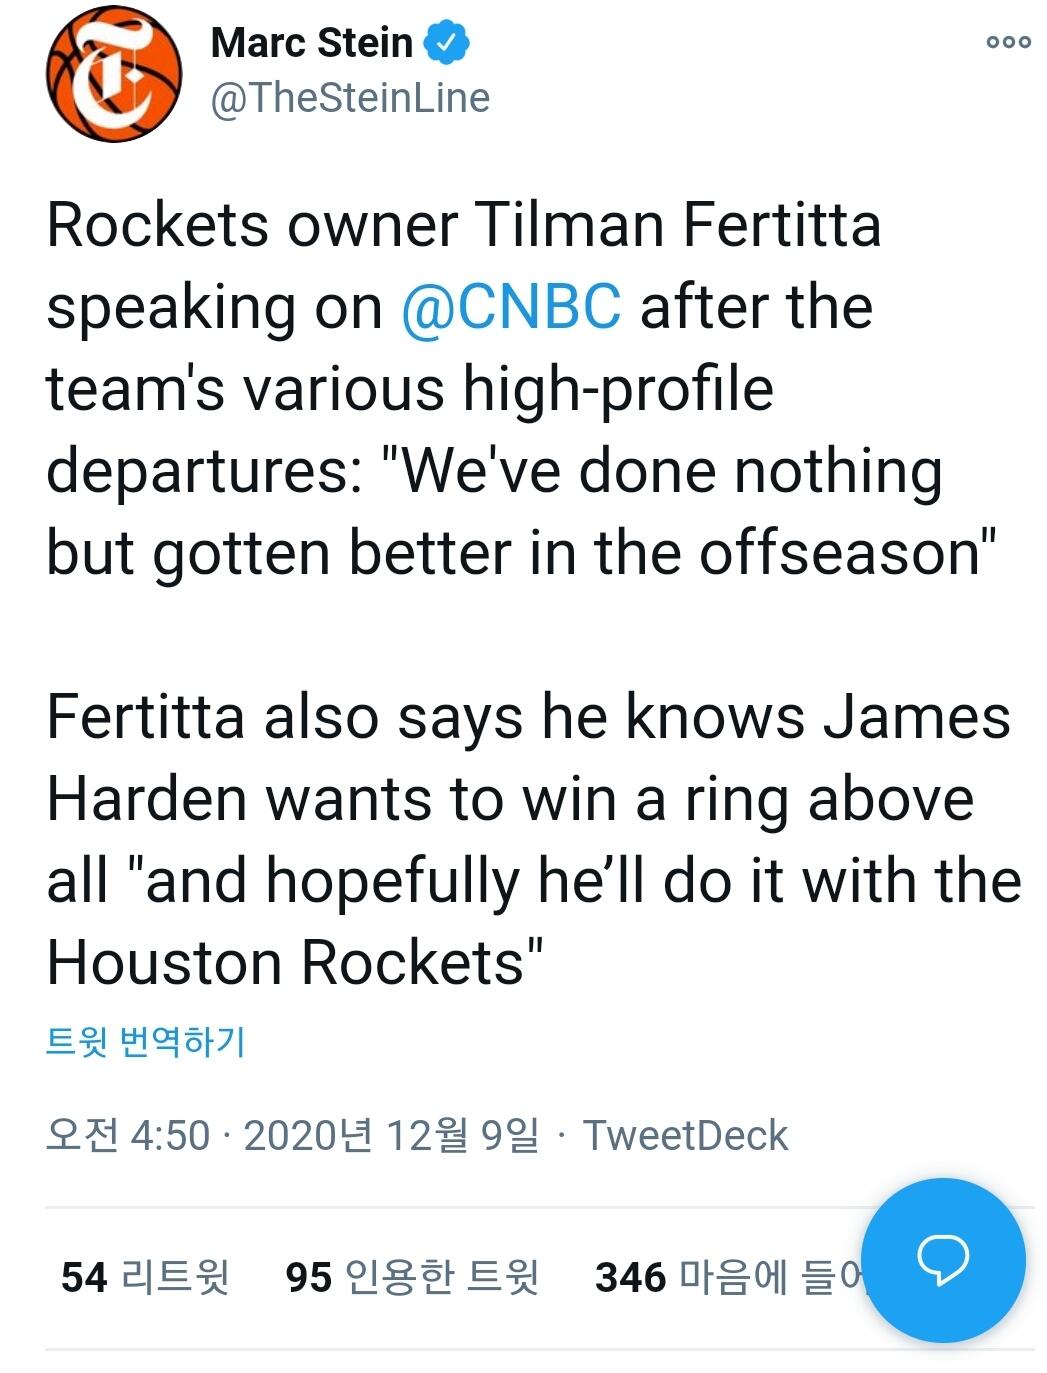Open the three-dot more options menu

[1007, 42]
